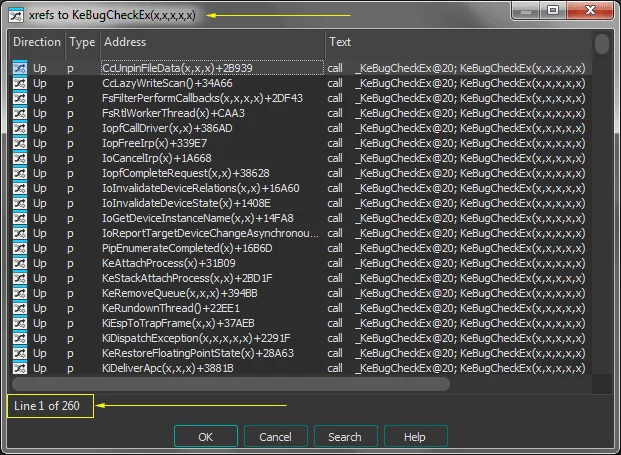
Task: Select the KeAttachProcess(x)+31B09 address
Action: point(169,263)
